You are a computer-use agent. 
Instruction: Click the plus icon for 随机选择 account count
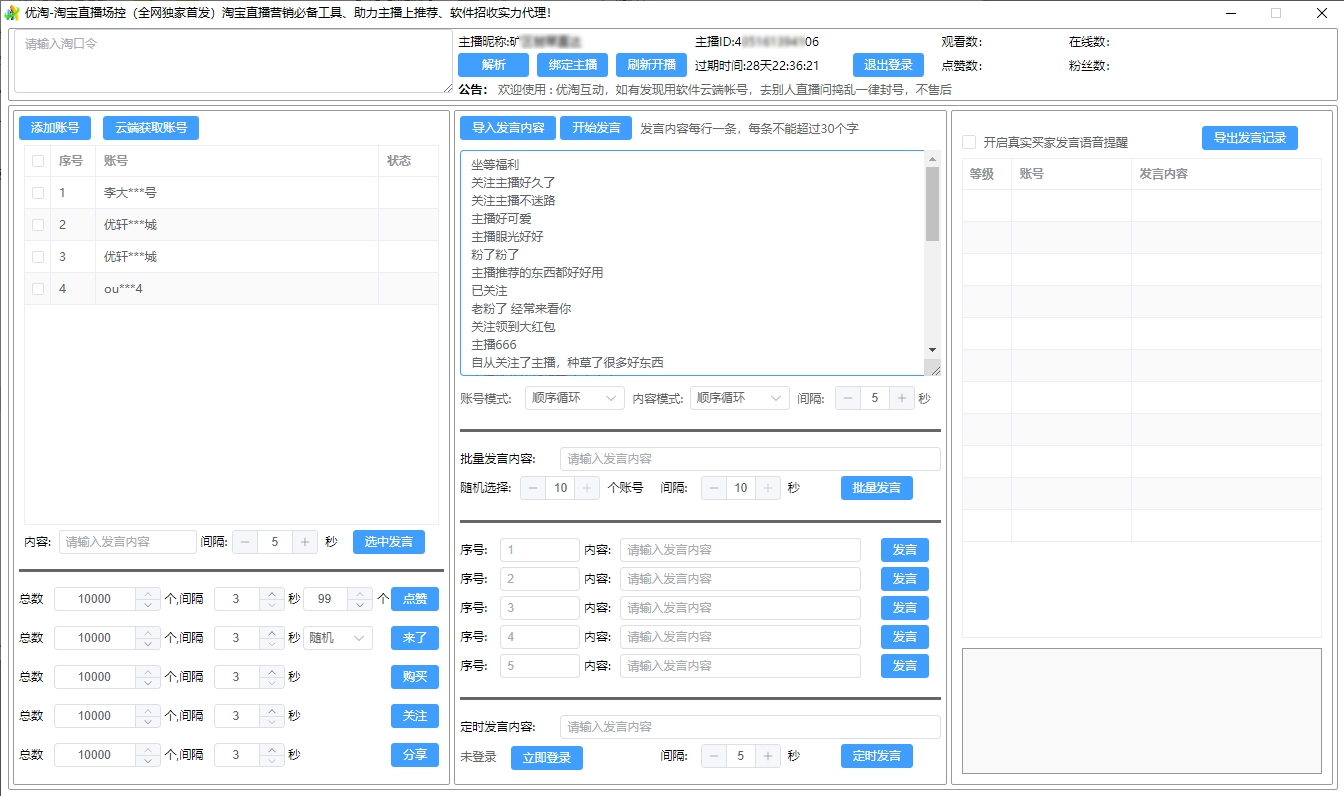(588, 488)
